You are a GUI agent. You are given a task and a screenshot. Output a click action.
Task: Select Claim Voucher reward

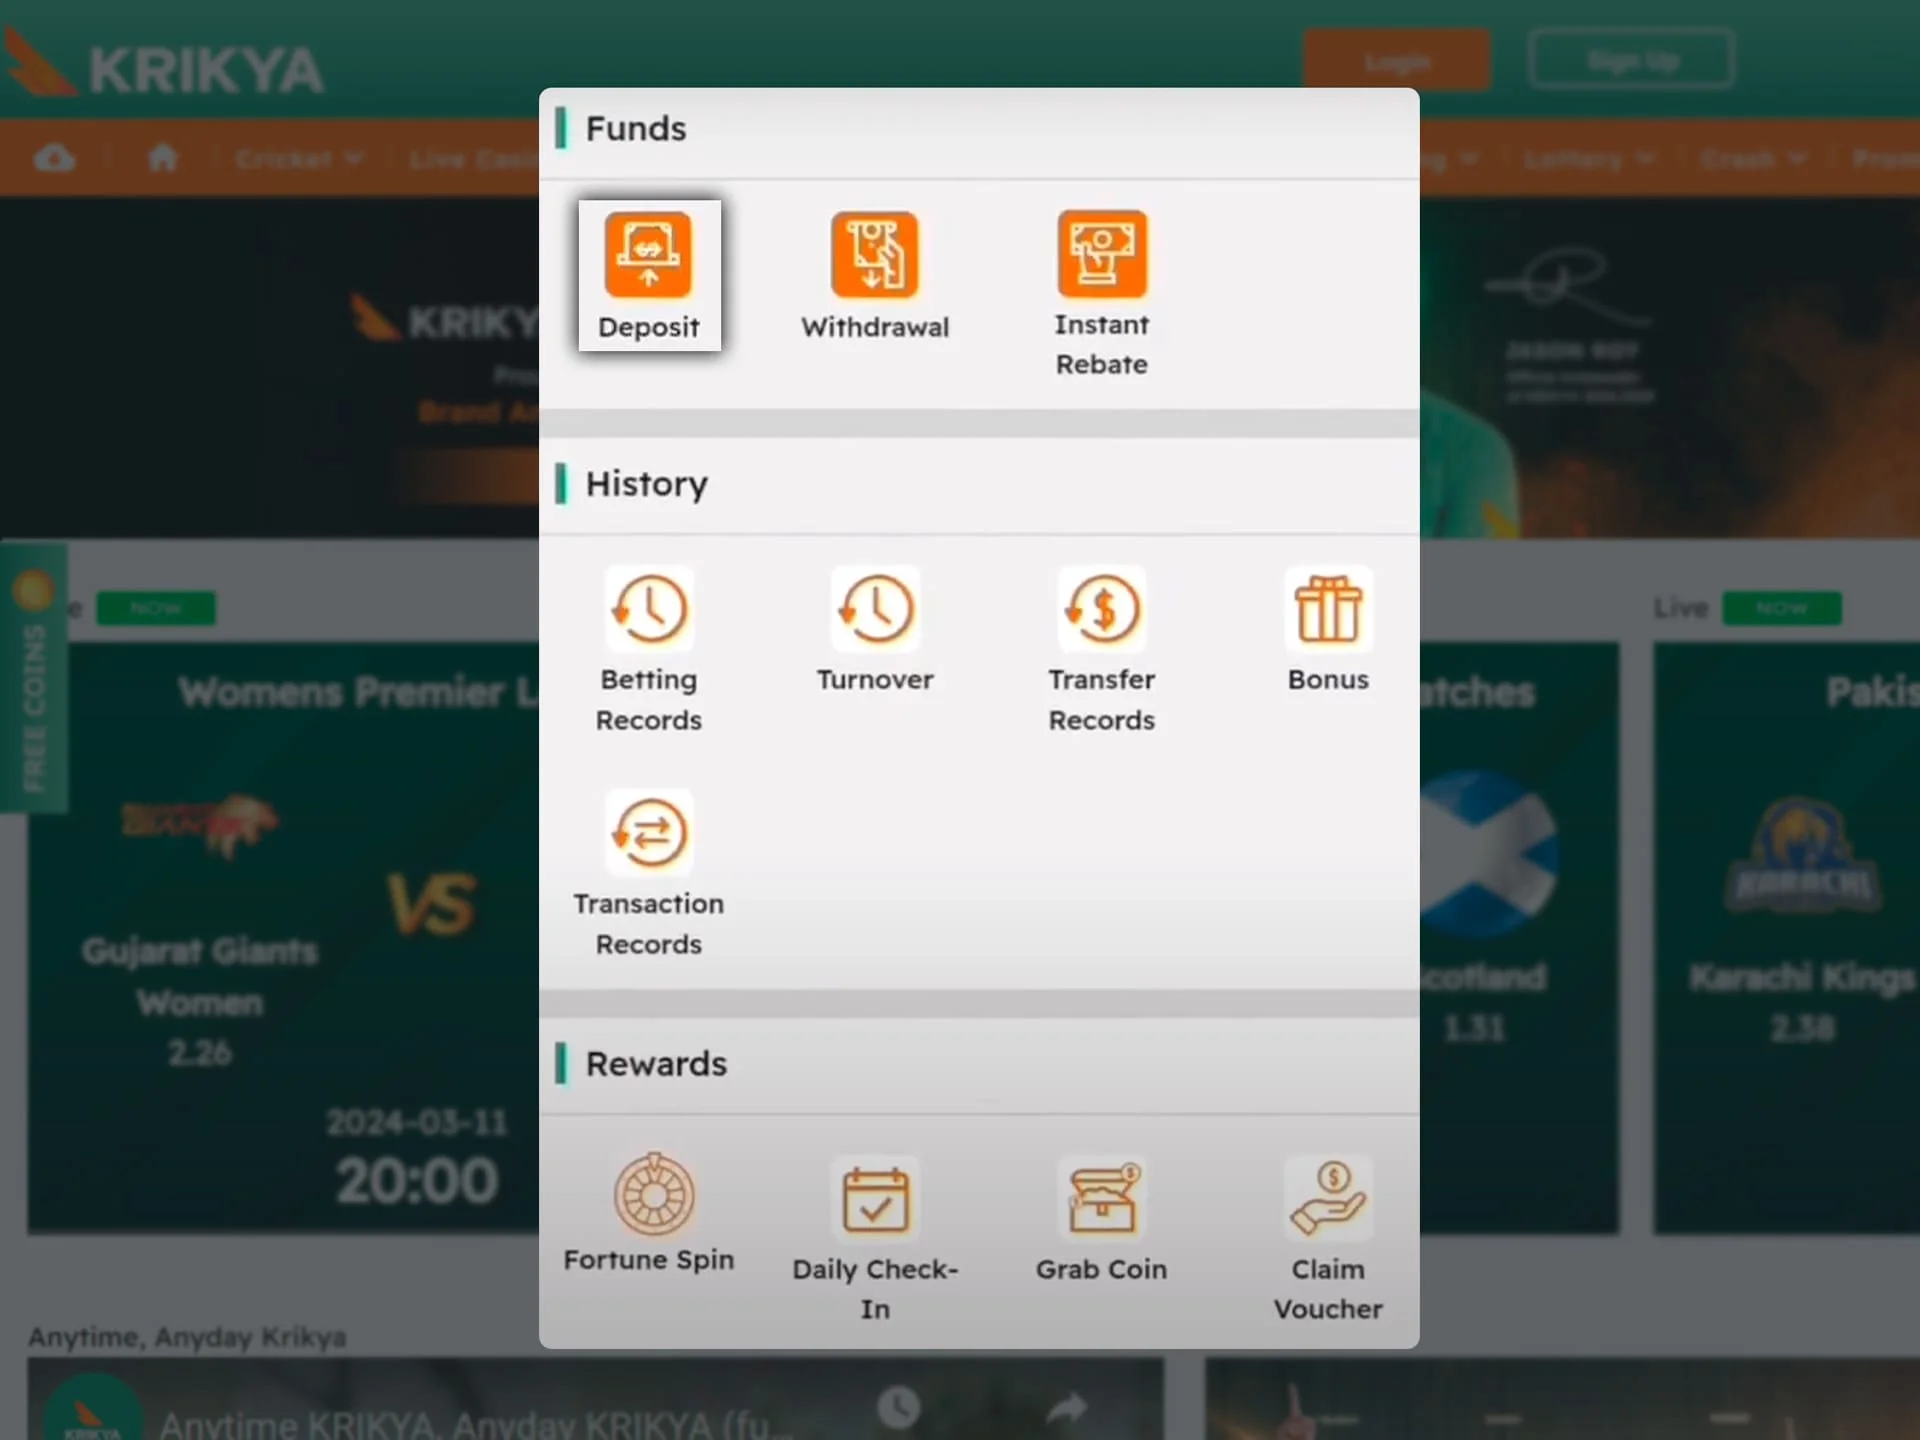tap(1328, 1240)
